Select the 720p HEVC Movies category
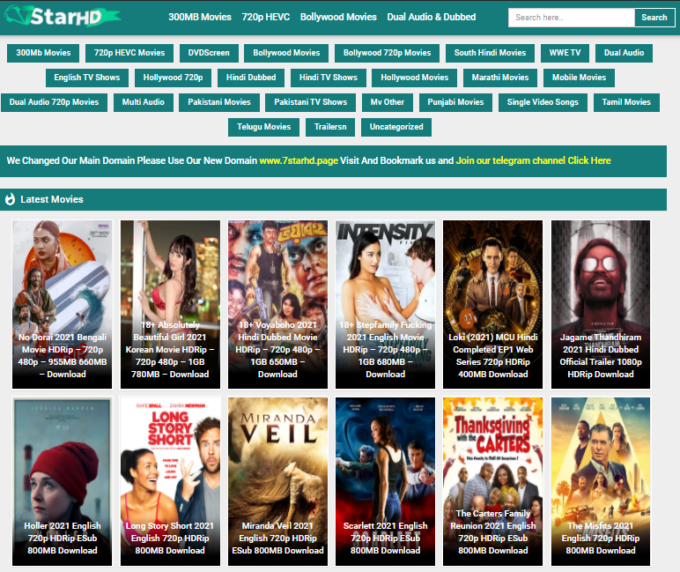This screenshot has height=572, width=680. (x=129, y=53)
